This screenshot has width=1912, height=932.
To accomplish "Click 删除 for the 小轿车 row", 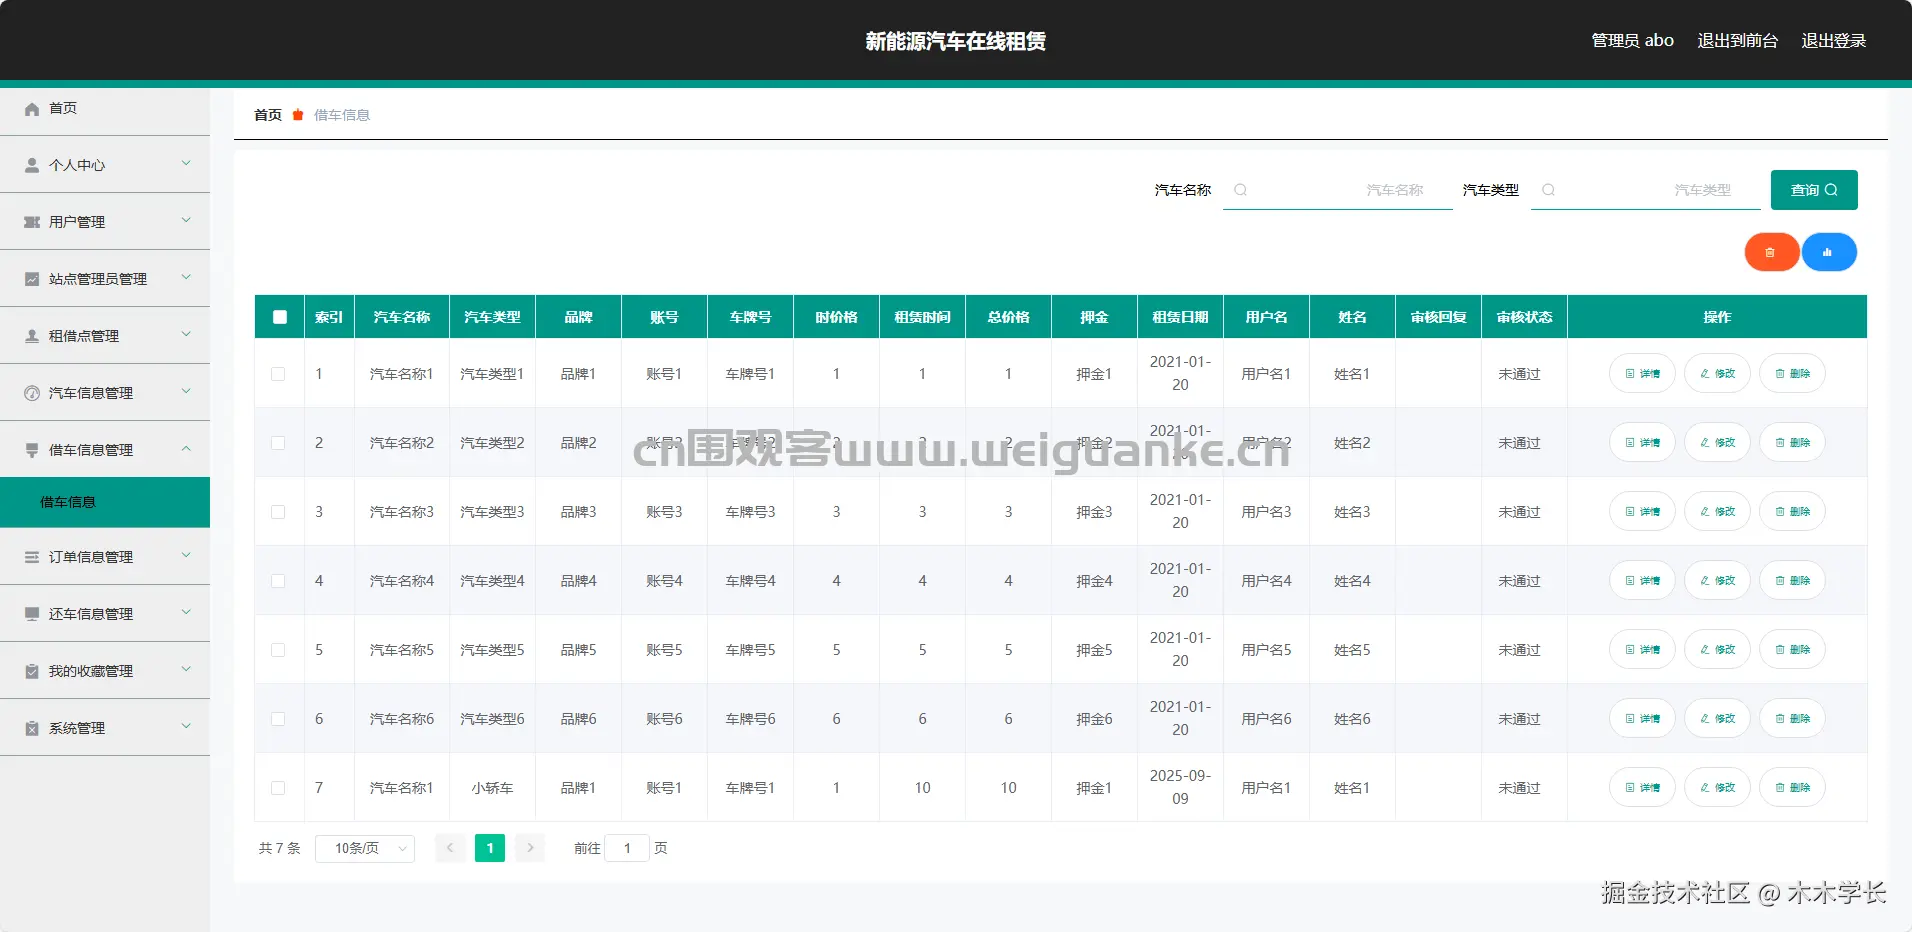I will click(1793, 788).
